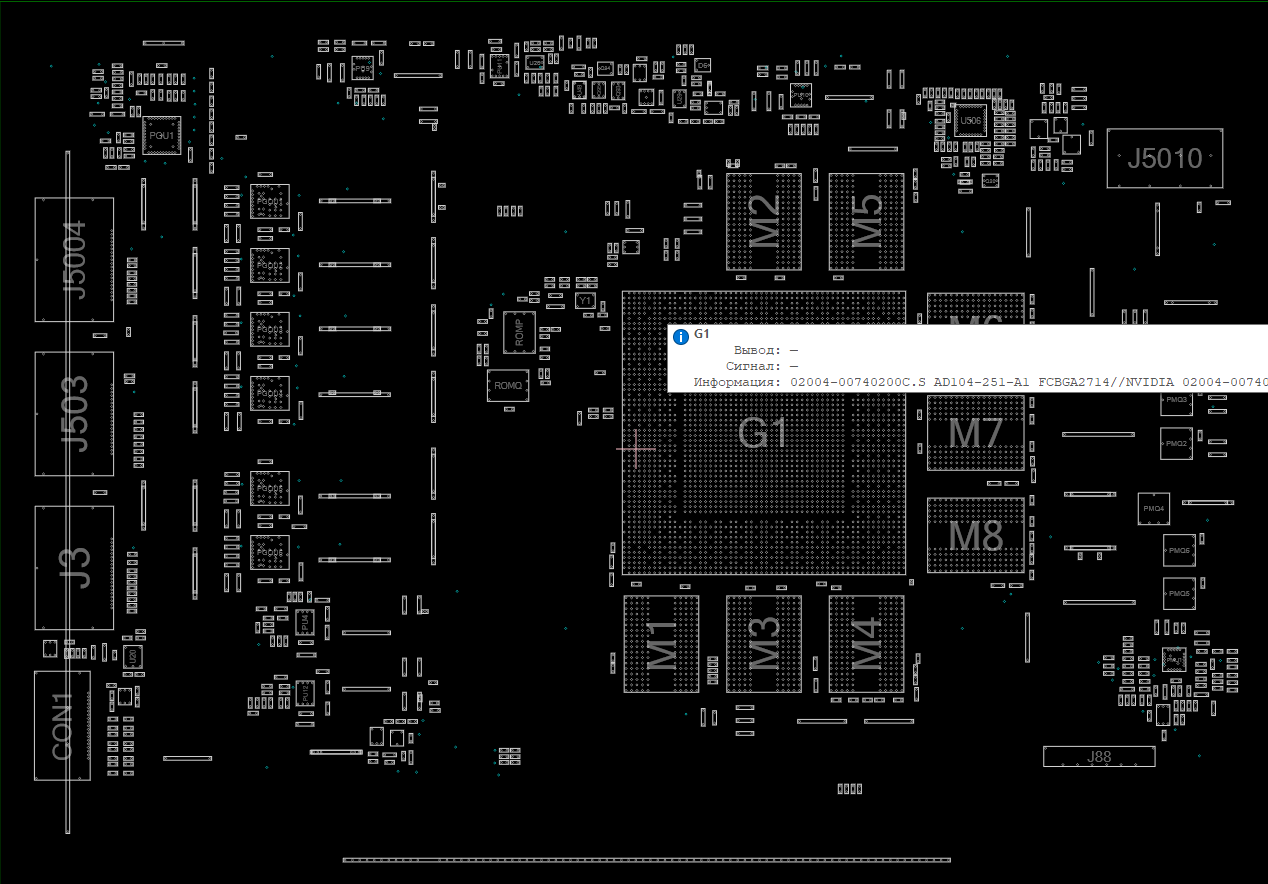
Task: Select memory chip M3
Action: (764, 644)
